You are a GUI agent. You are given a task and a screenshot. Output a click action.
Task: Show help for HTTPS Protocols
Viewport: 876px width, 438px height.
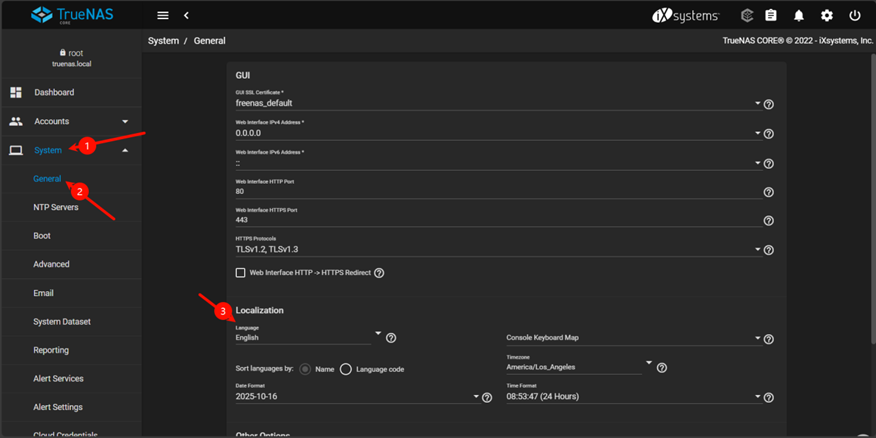coord(769,250)
